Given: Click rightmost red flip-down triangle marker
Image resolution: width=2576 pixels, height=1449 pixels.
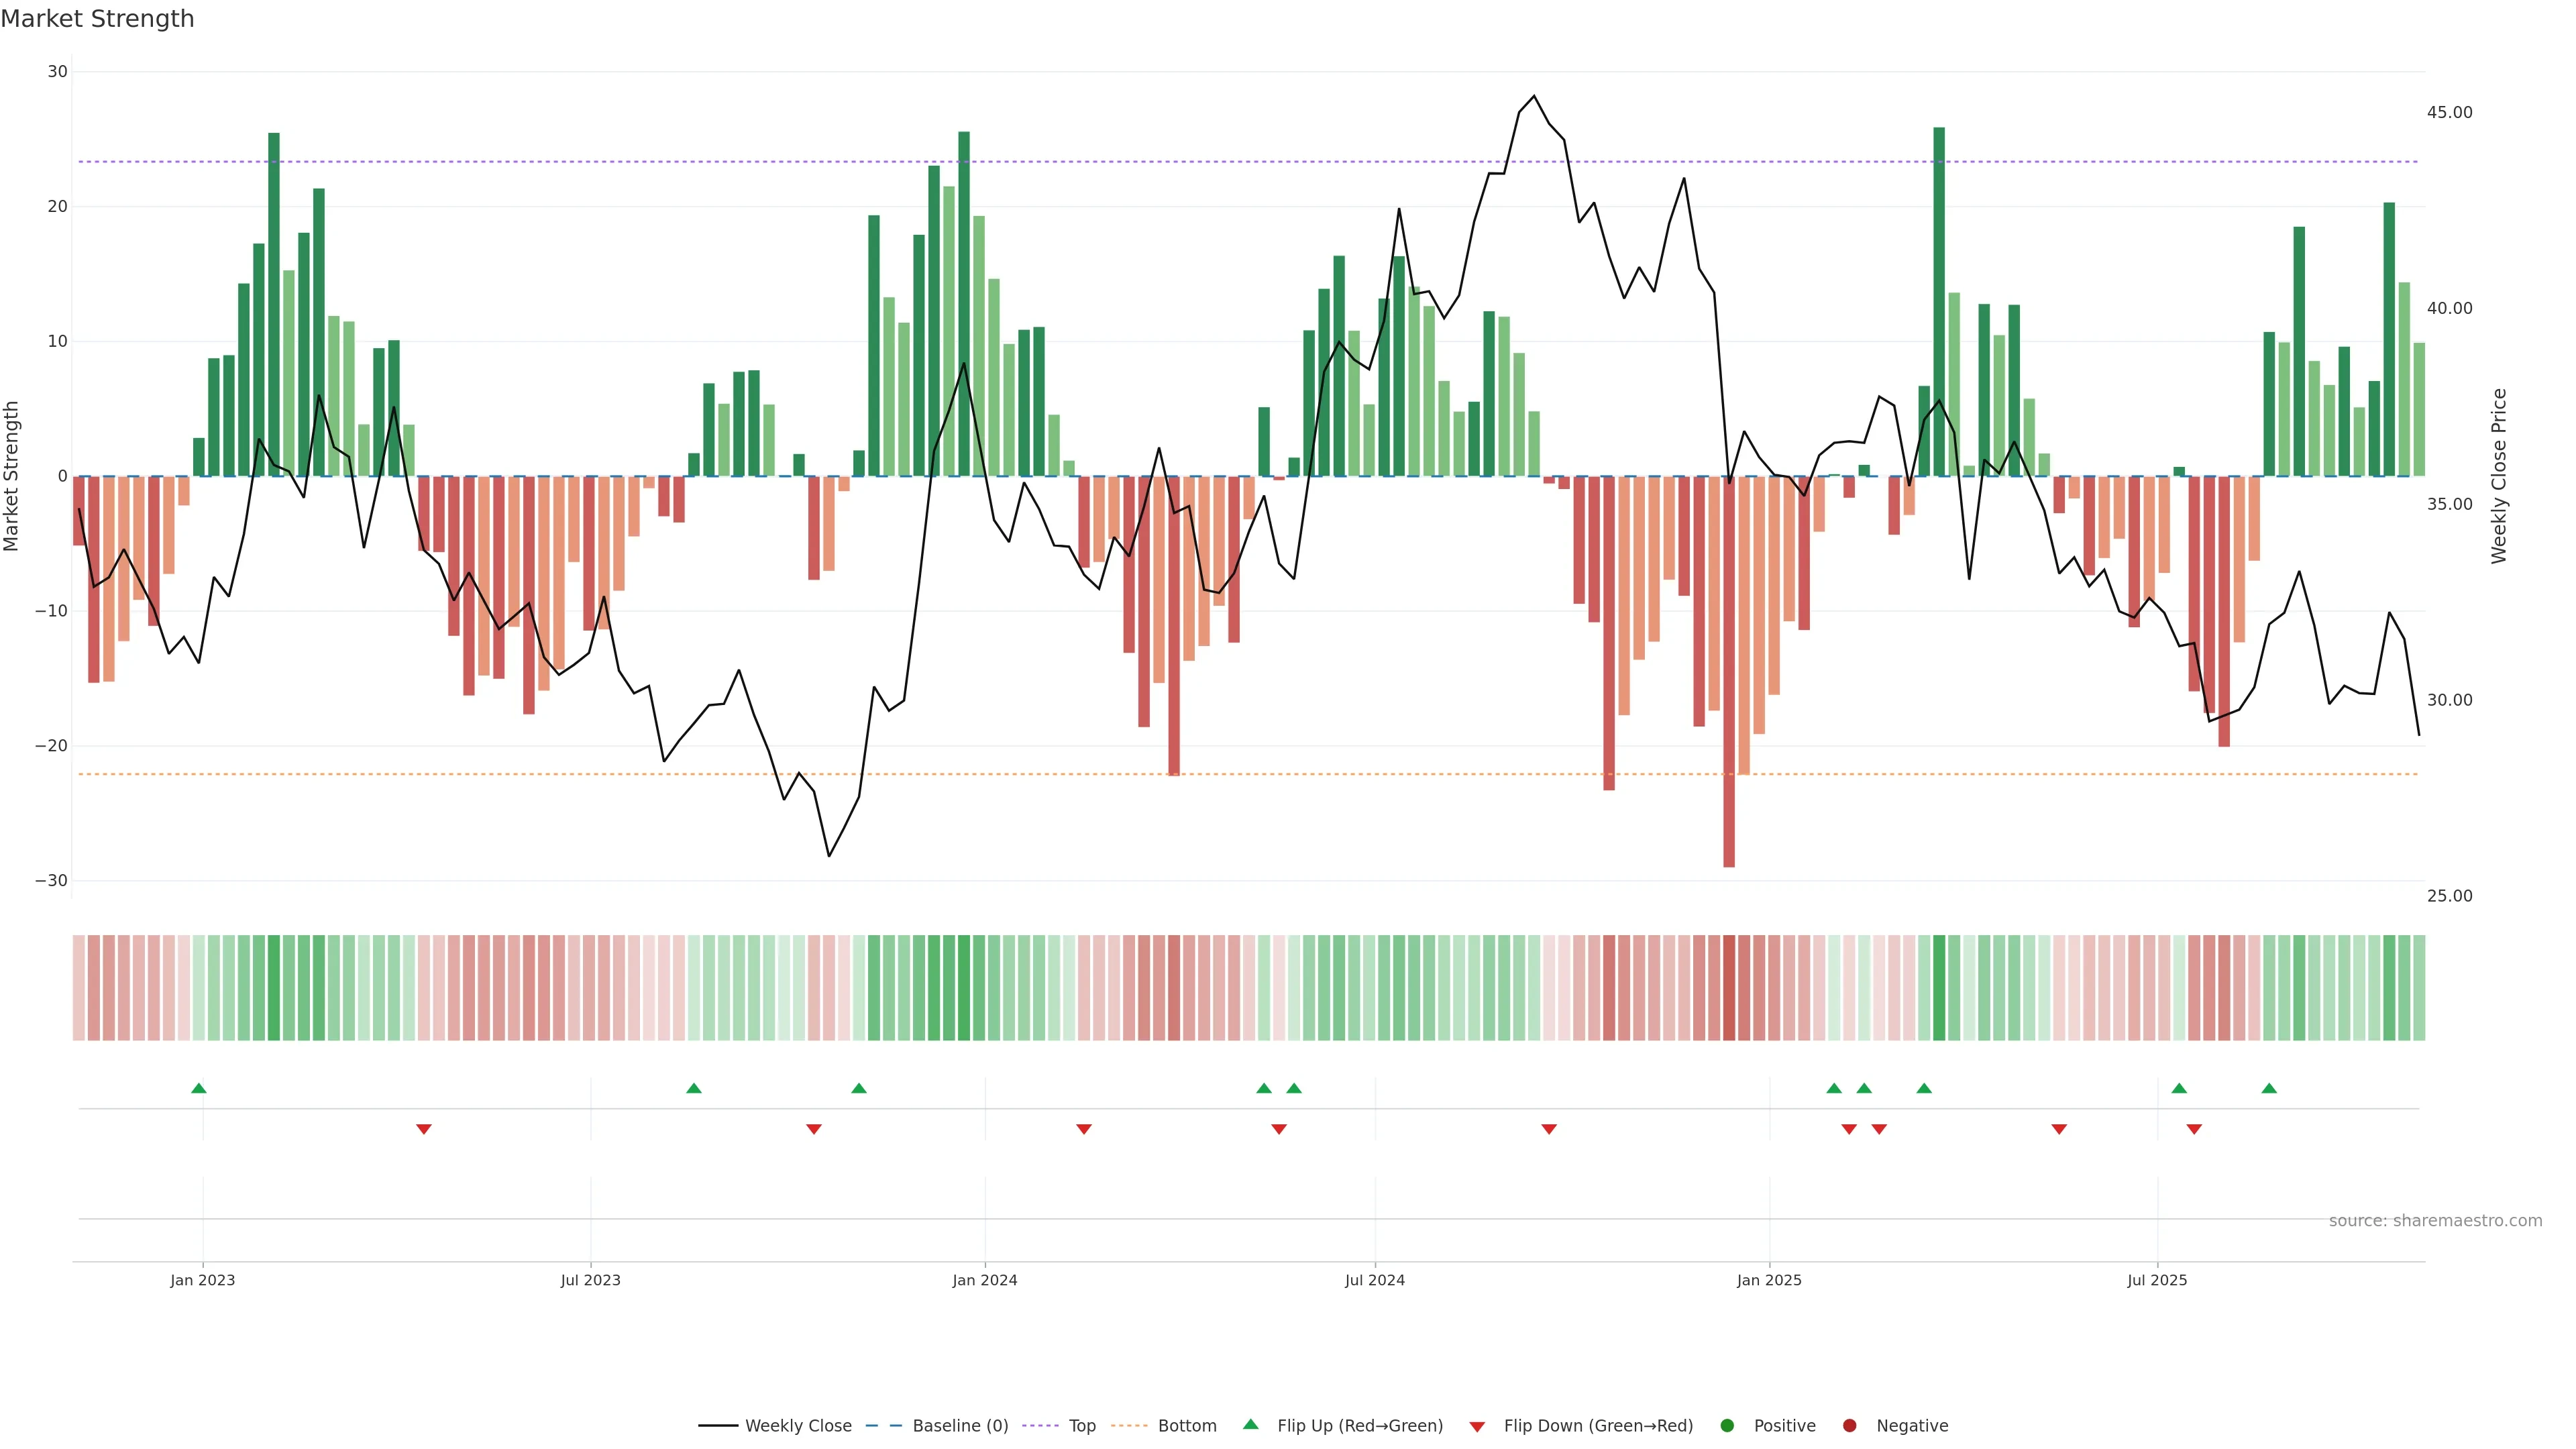Looking at the screenshot, I should pos(2194,1129).
